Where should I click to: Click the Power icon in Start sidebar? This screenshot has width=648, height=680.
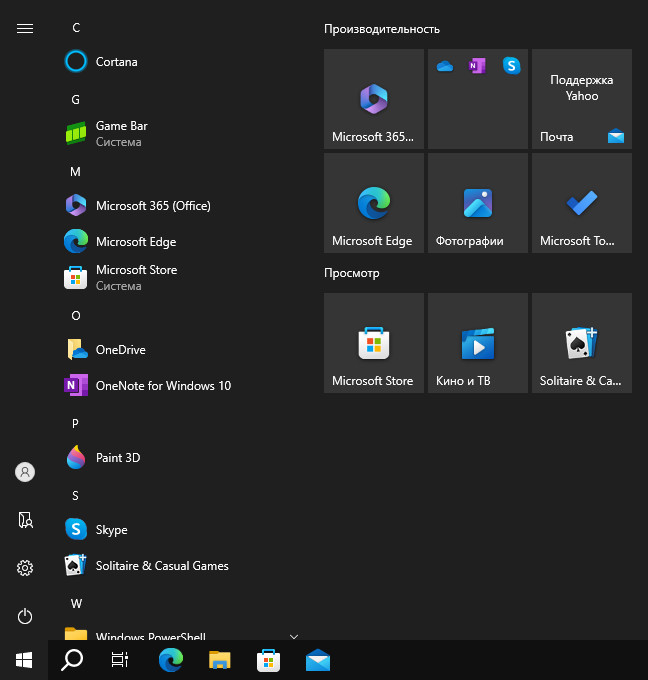tap(25, 616)
